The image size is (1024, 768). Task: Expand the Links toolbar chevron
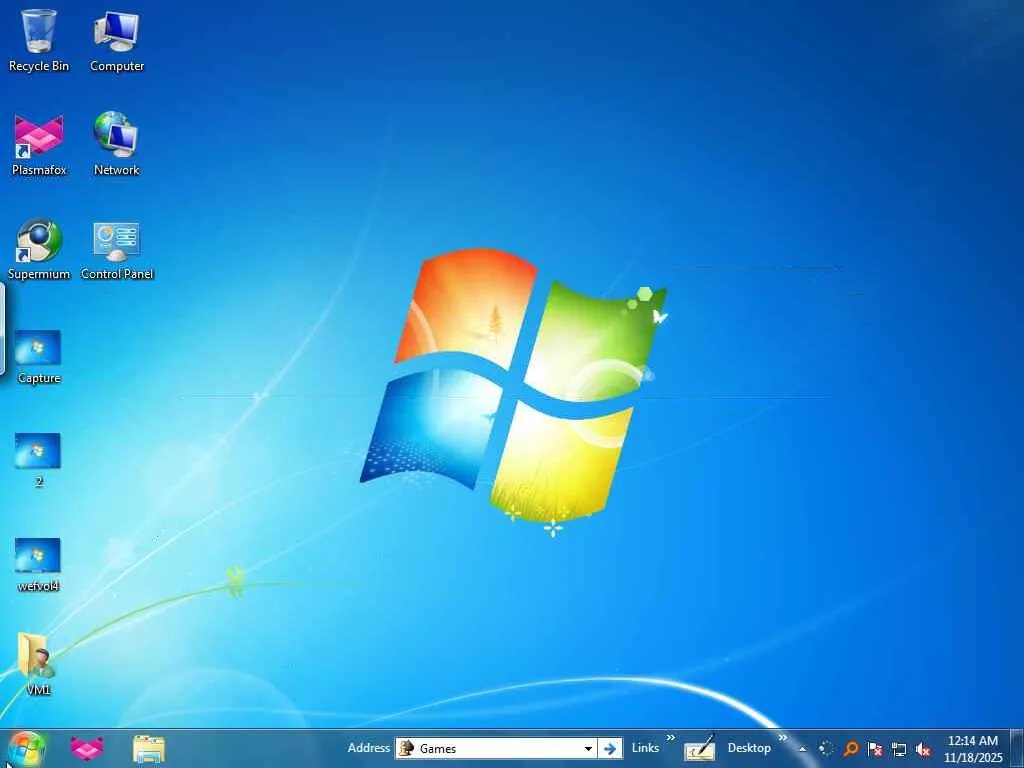671,738
